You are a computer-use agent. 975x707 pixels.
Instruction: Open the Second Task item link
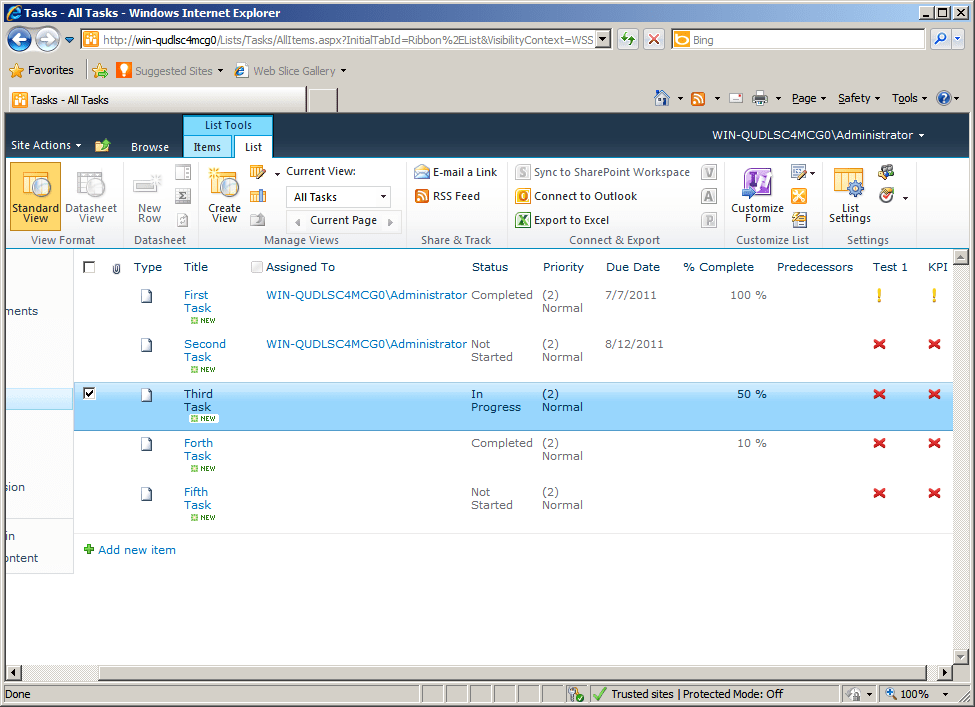click(x=205, y=351)
